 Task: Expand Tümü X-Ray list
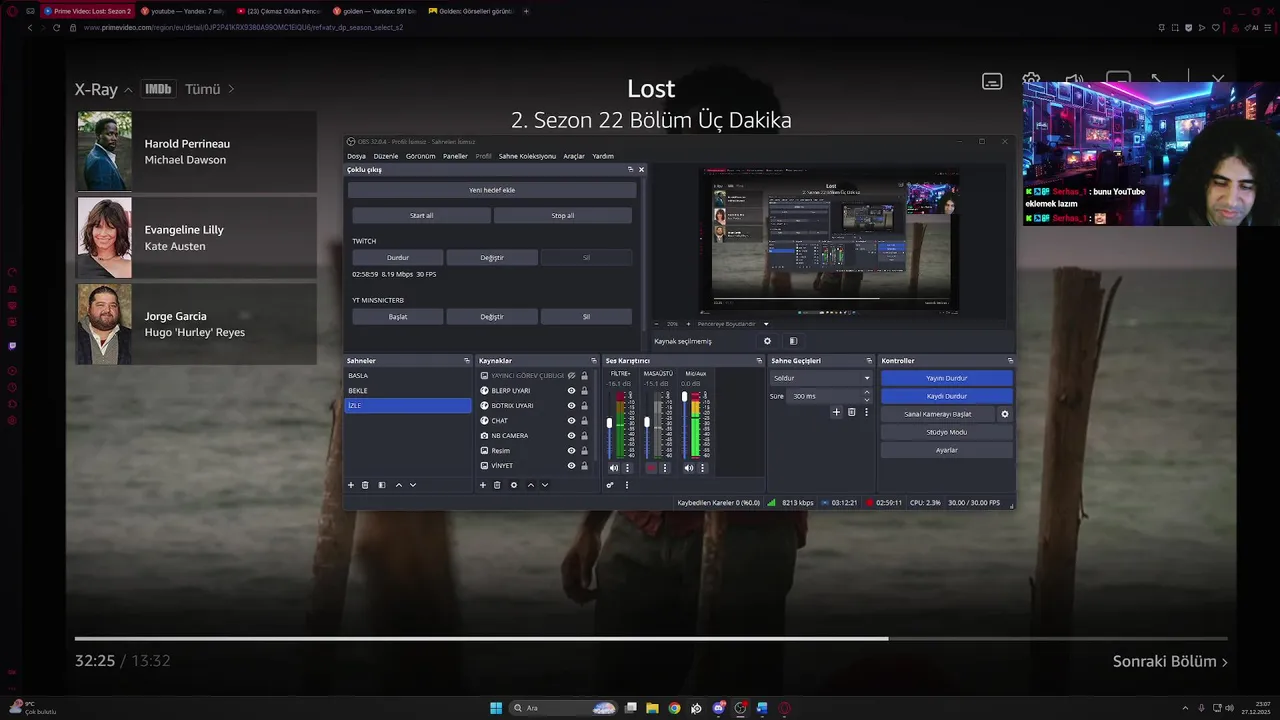[x=210, y=89]
